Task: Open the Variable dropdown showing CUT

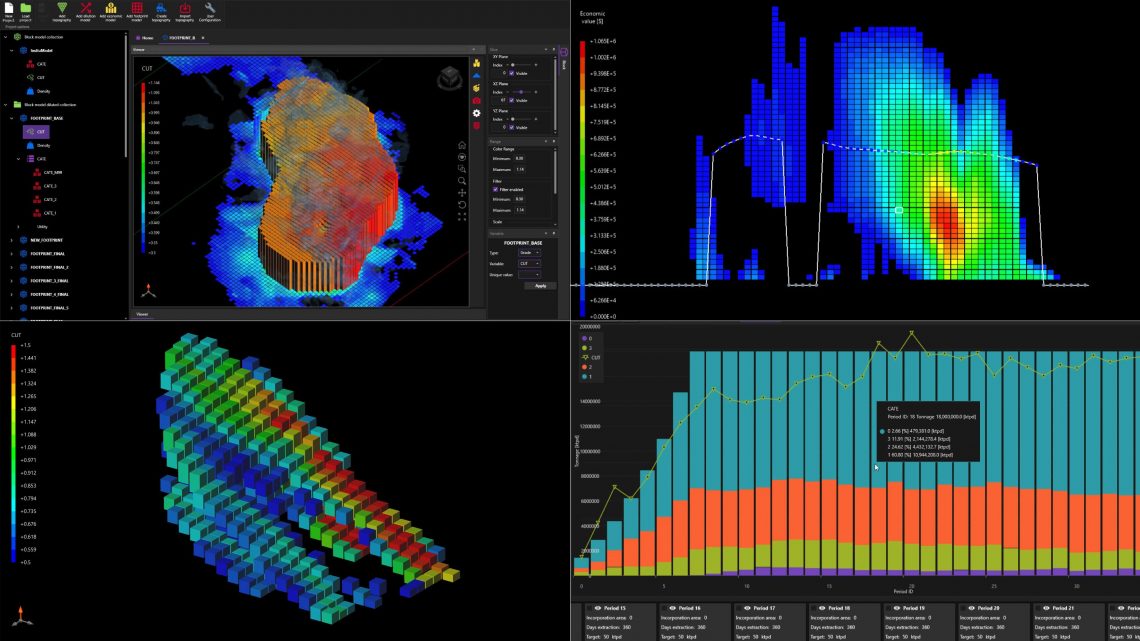Action: [x=528, y=263]
